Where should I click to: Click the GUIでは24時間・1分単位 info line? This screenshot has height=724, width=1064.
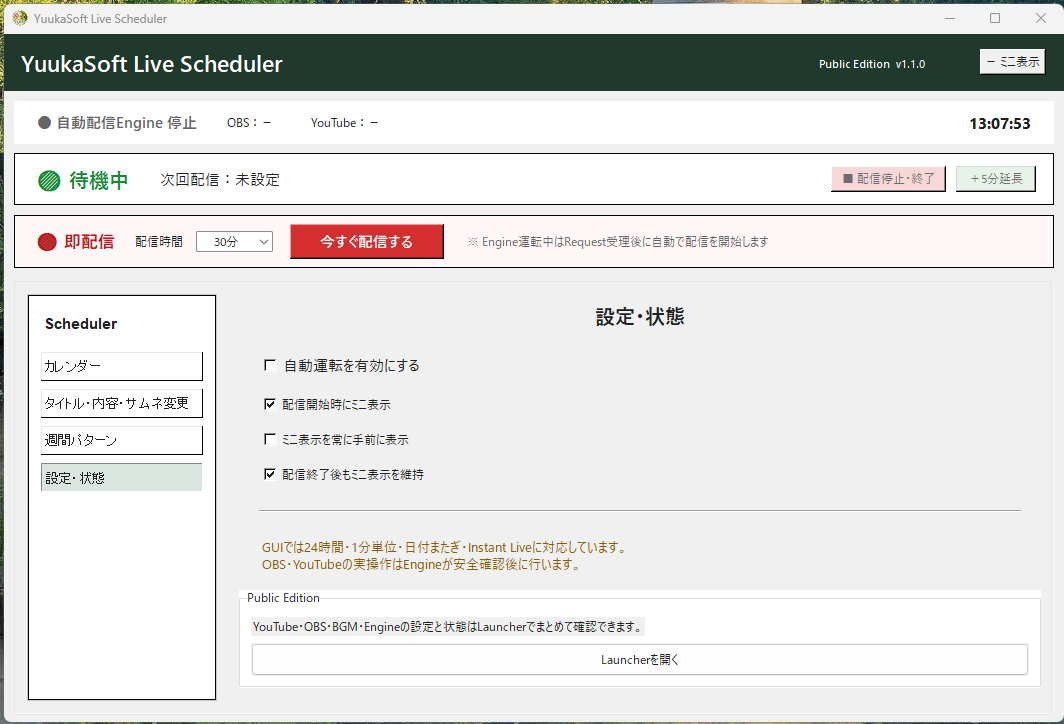445,548
